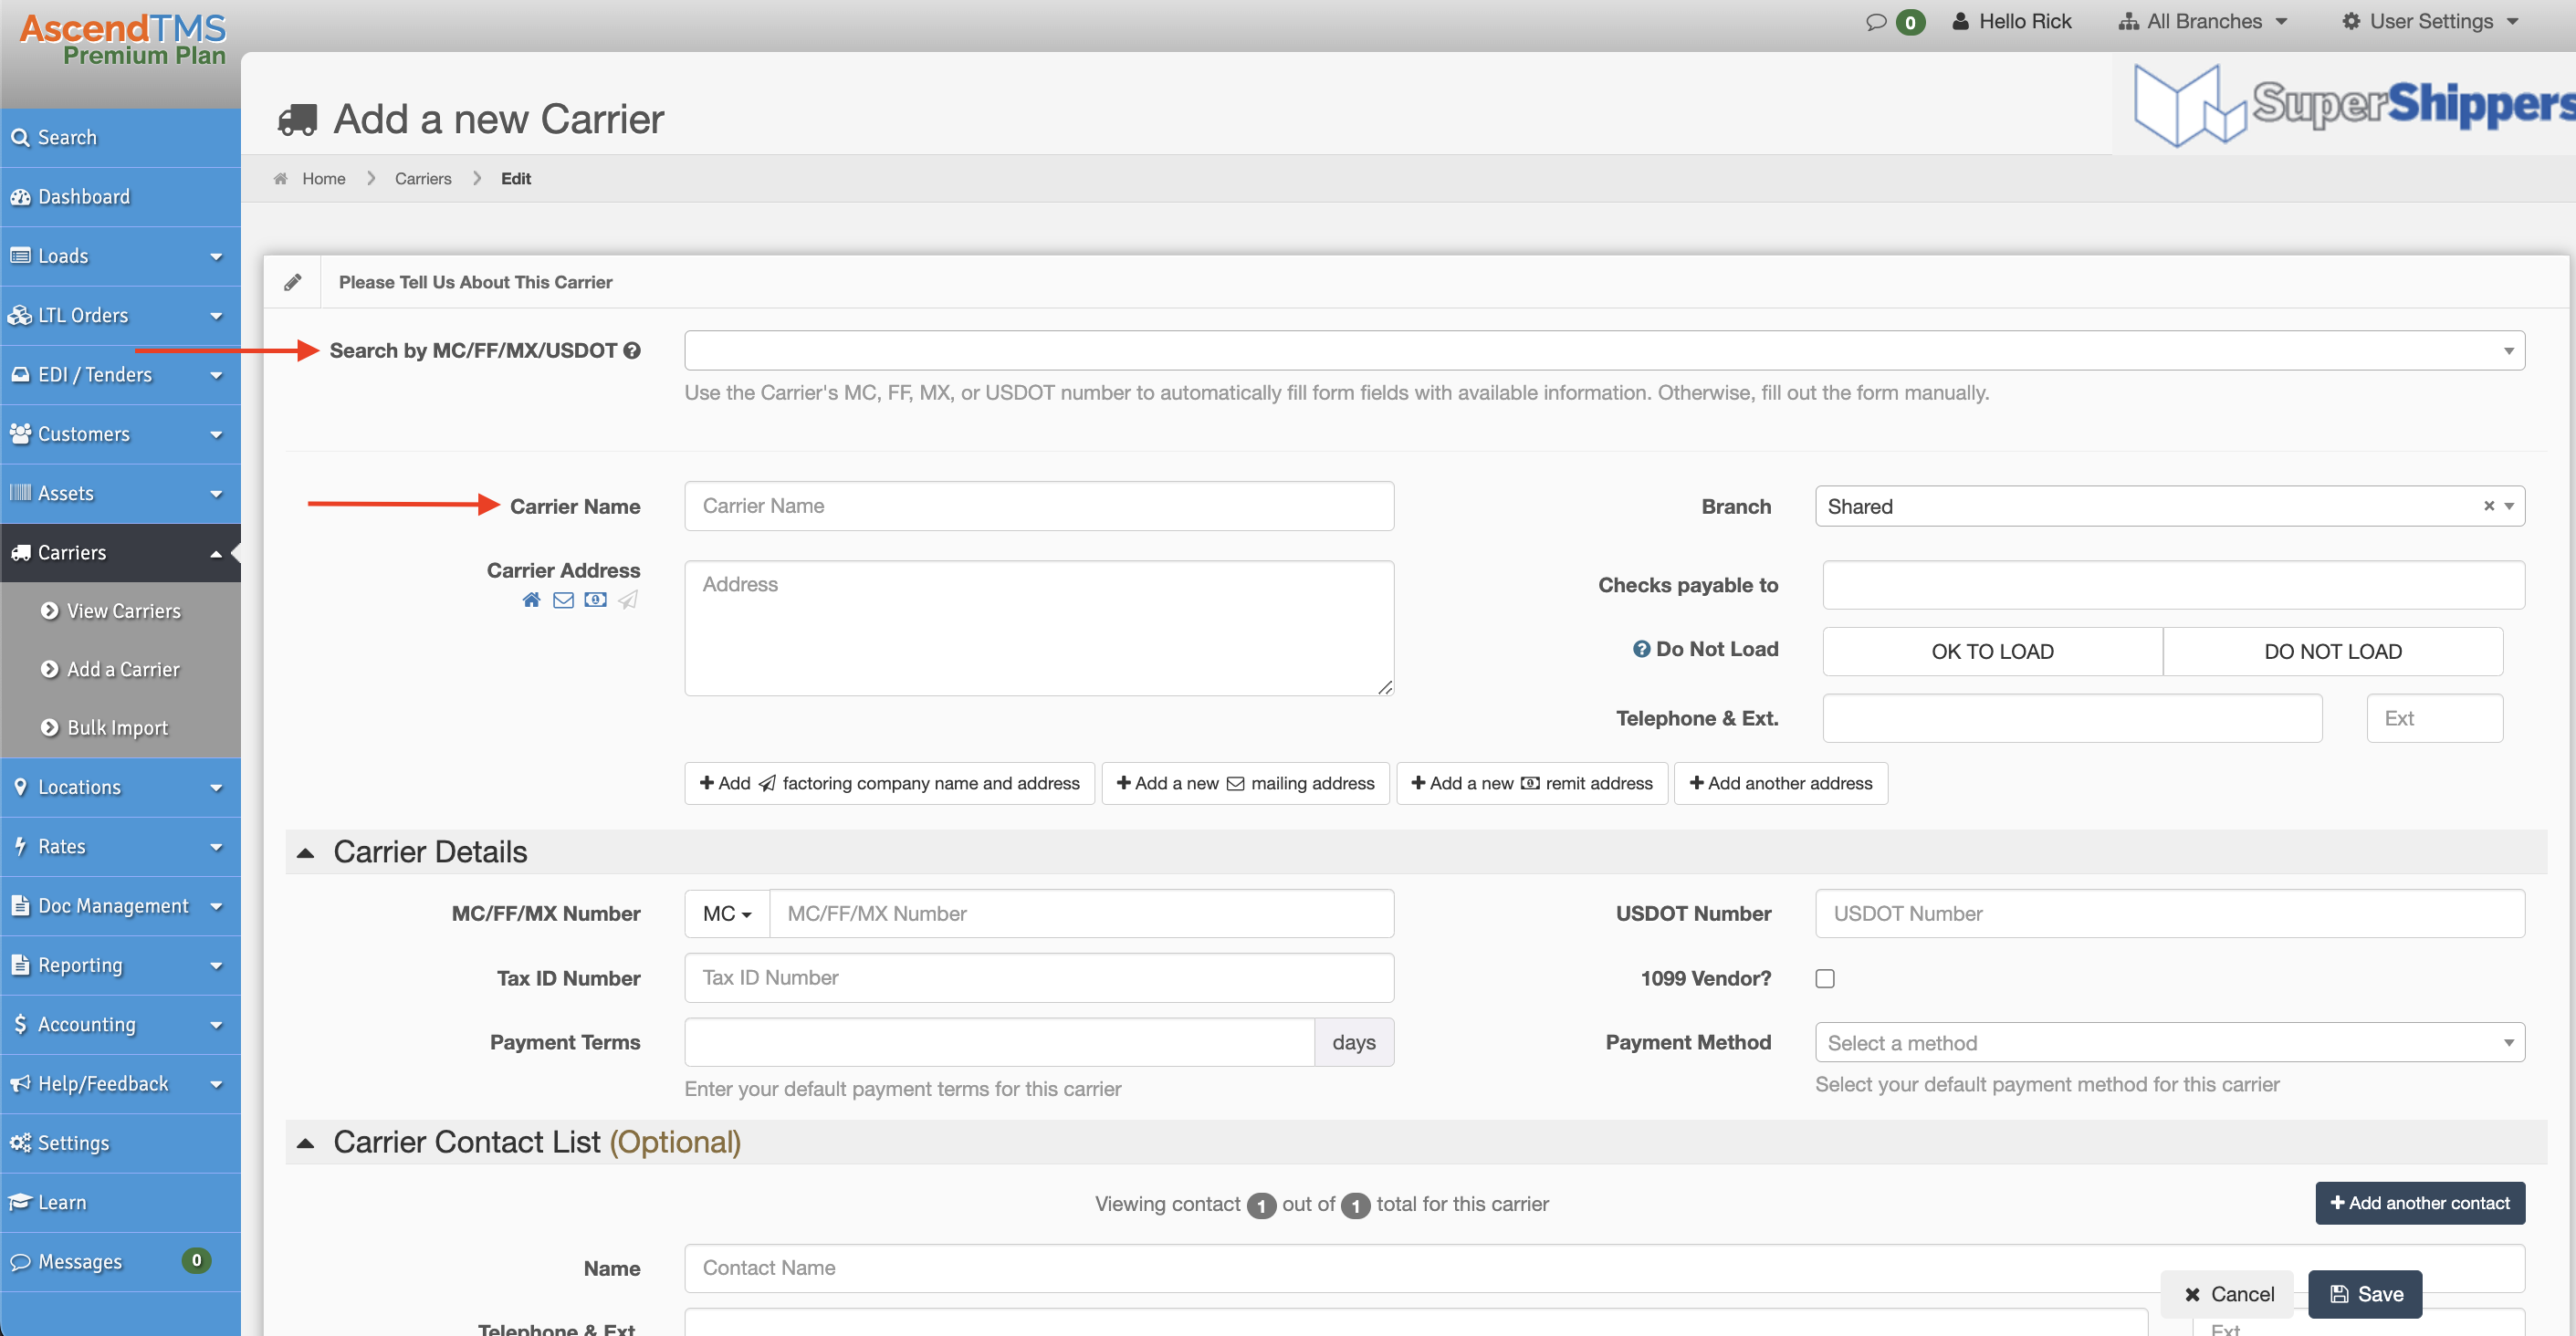Image resolution: width=2576 pixels, height=1336 pixels.
Task: Focus the Tax ID Number field
Action: tap(1039, 978)
